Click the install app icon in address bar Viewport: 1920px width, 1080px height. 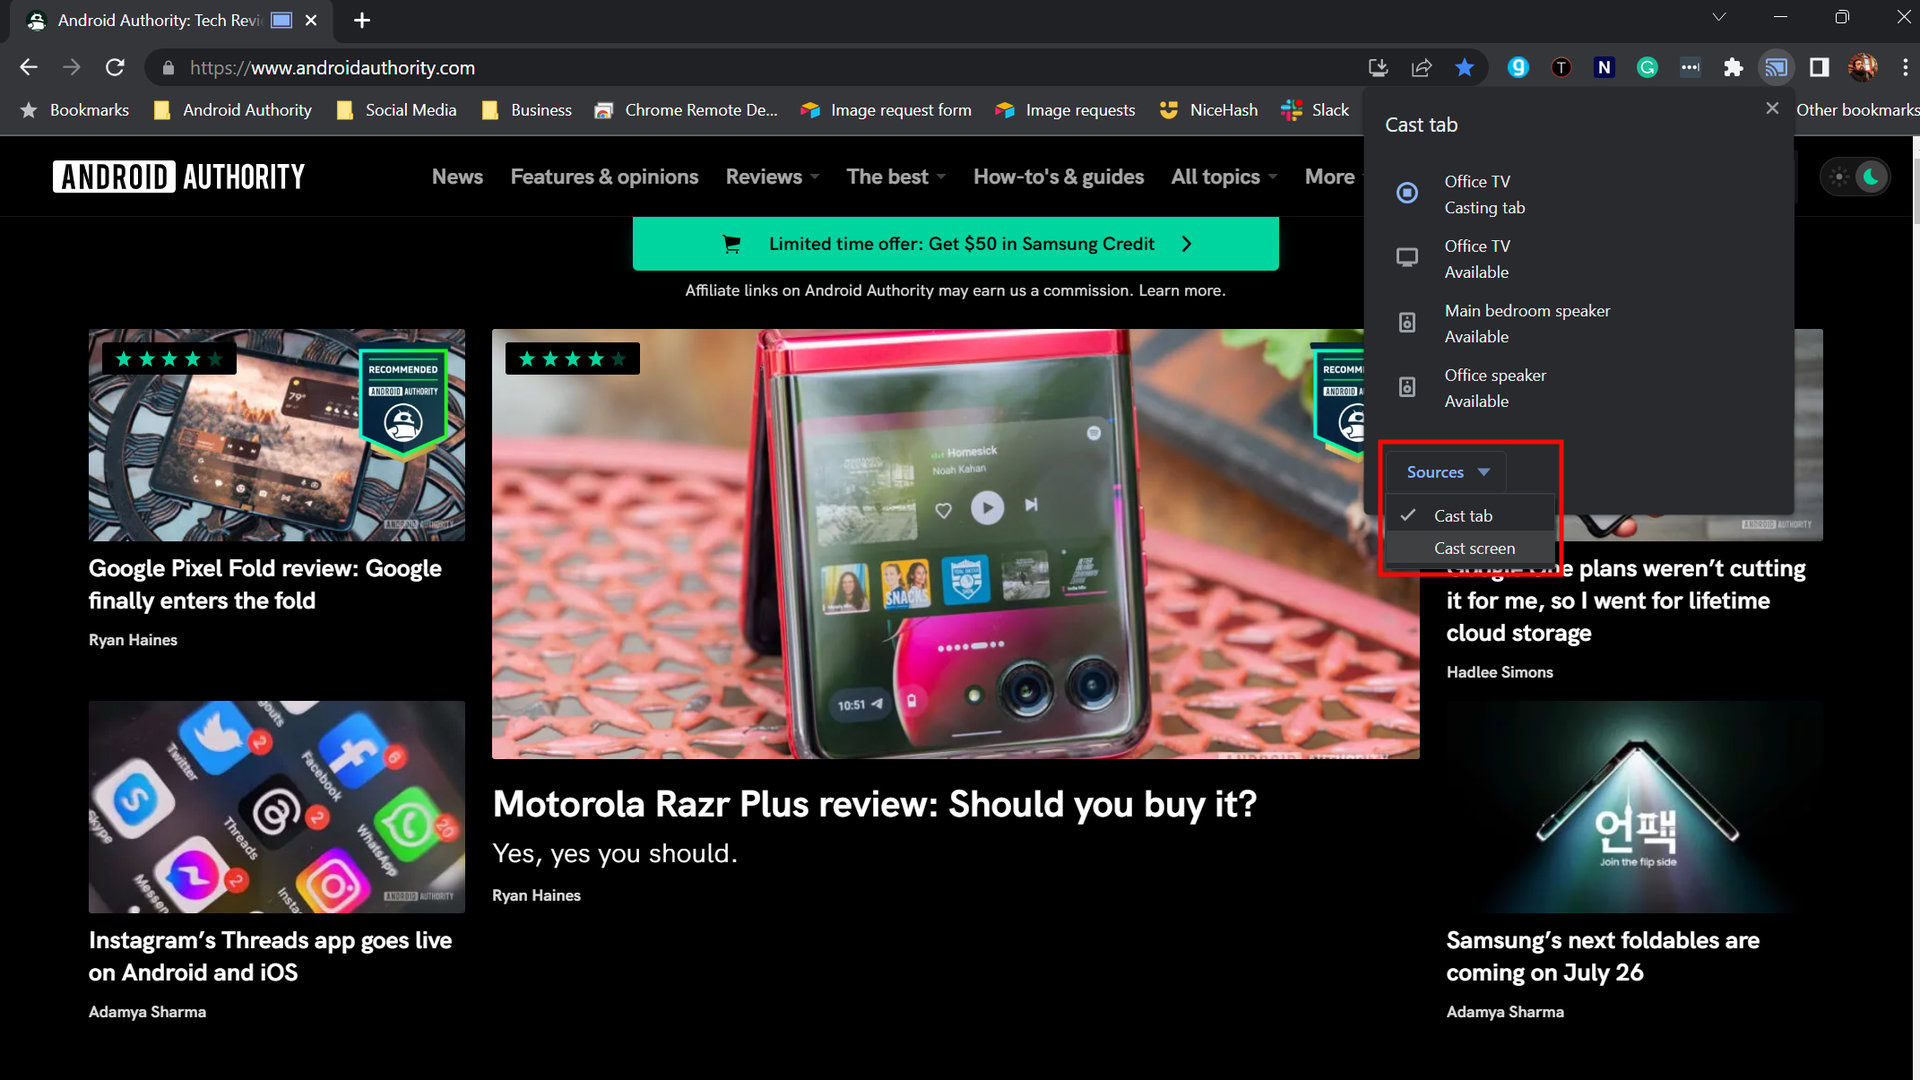[x=1378, y=68]
